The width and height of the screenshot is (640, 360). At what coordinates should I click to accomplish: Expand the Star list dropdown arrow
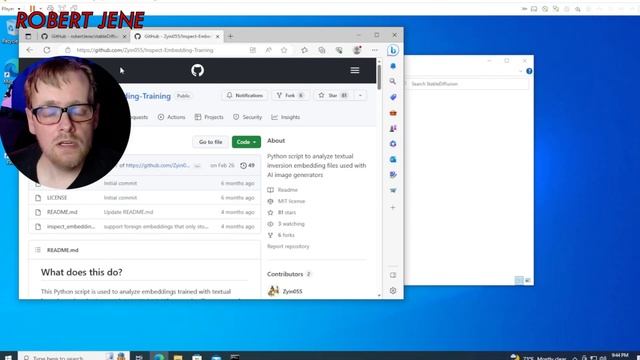click(x=360, y=95)
